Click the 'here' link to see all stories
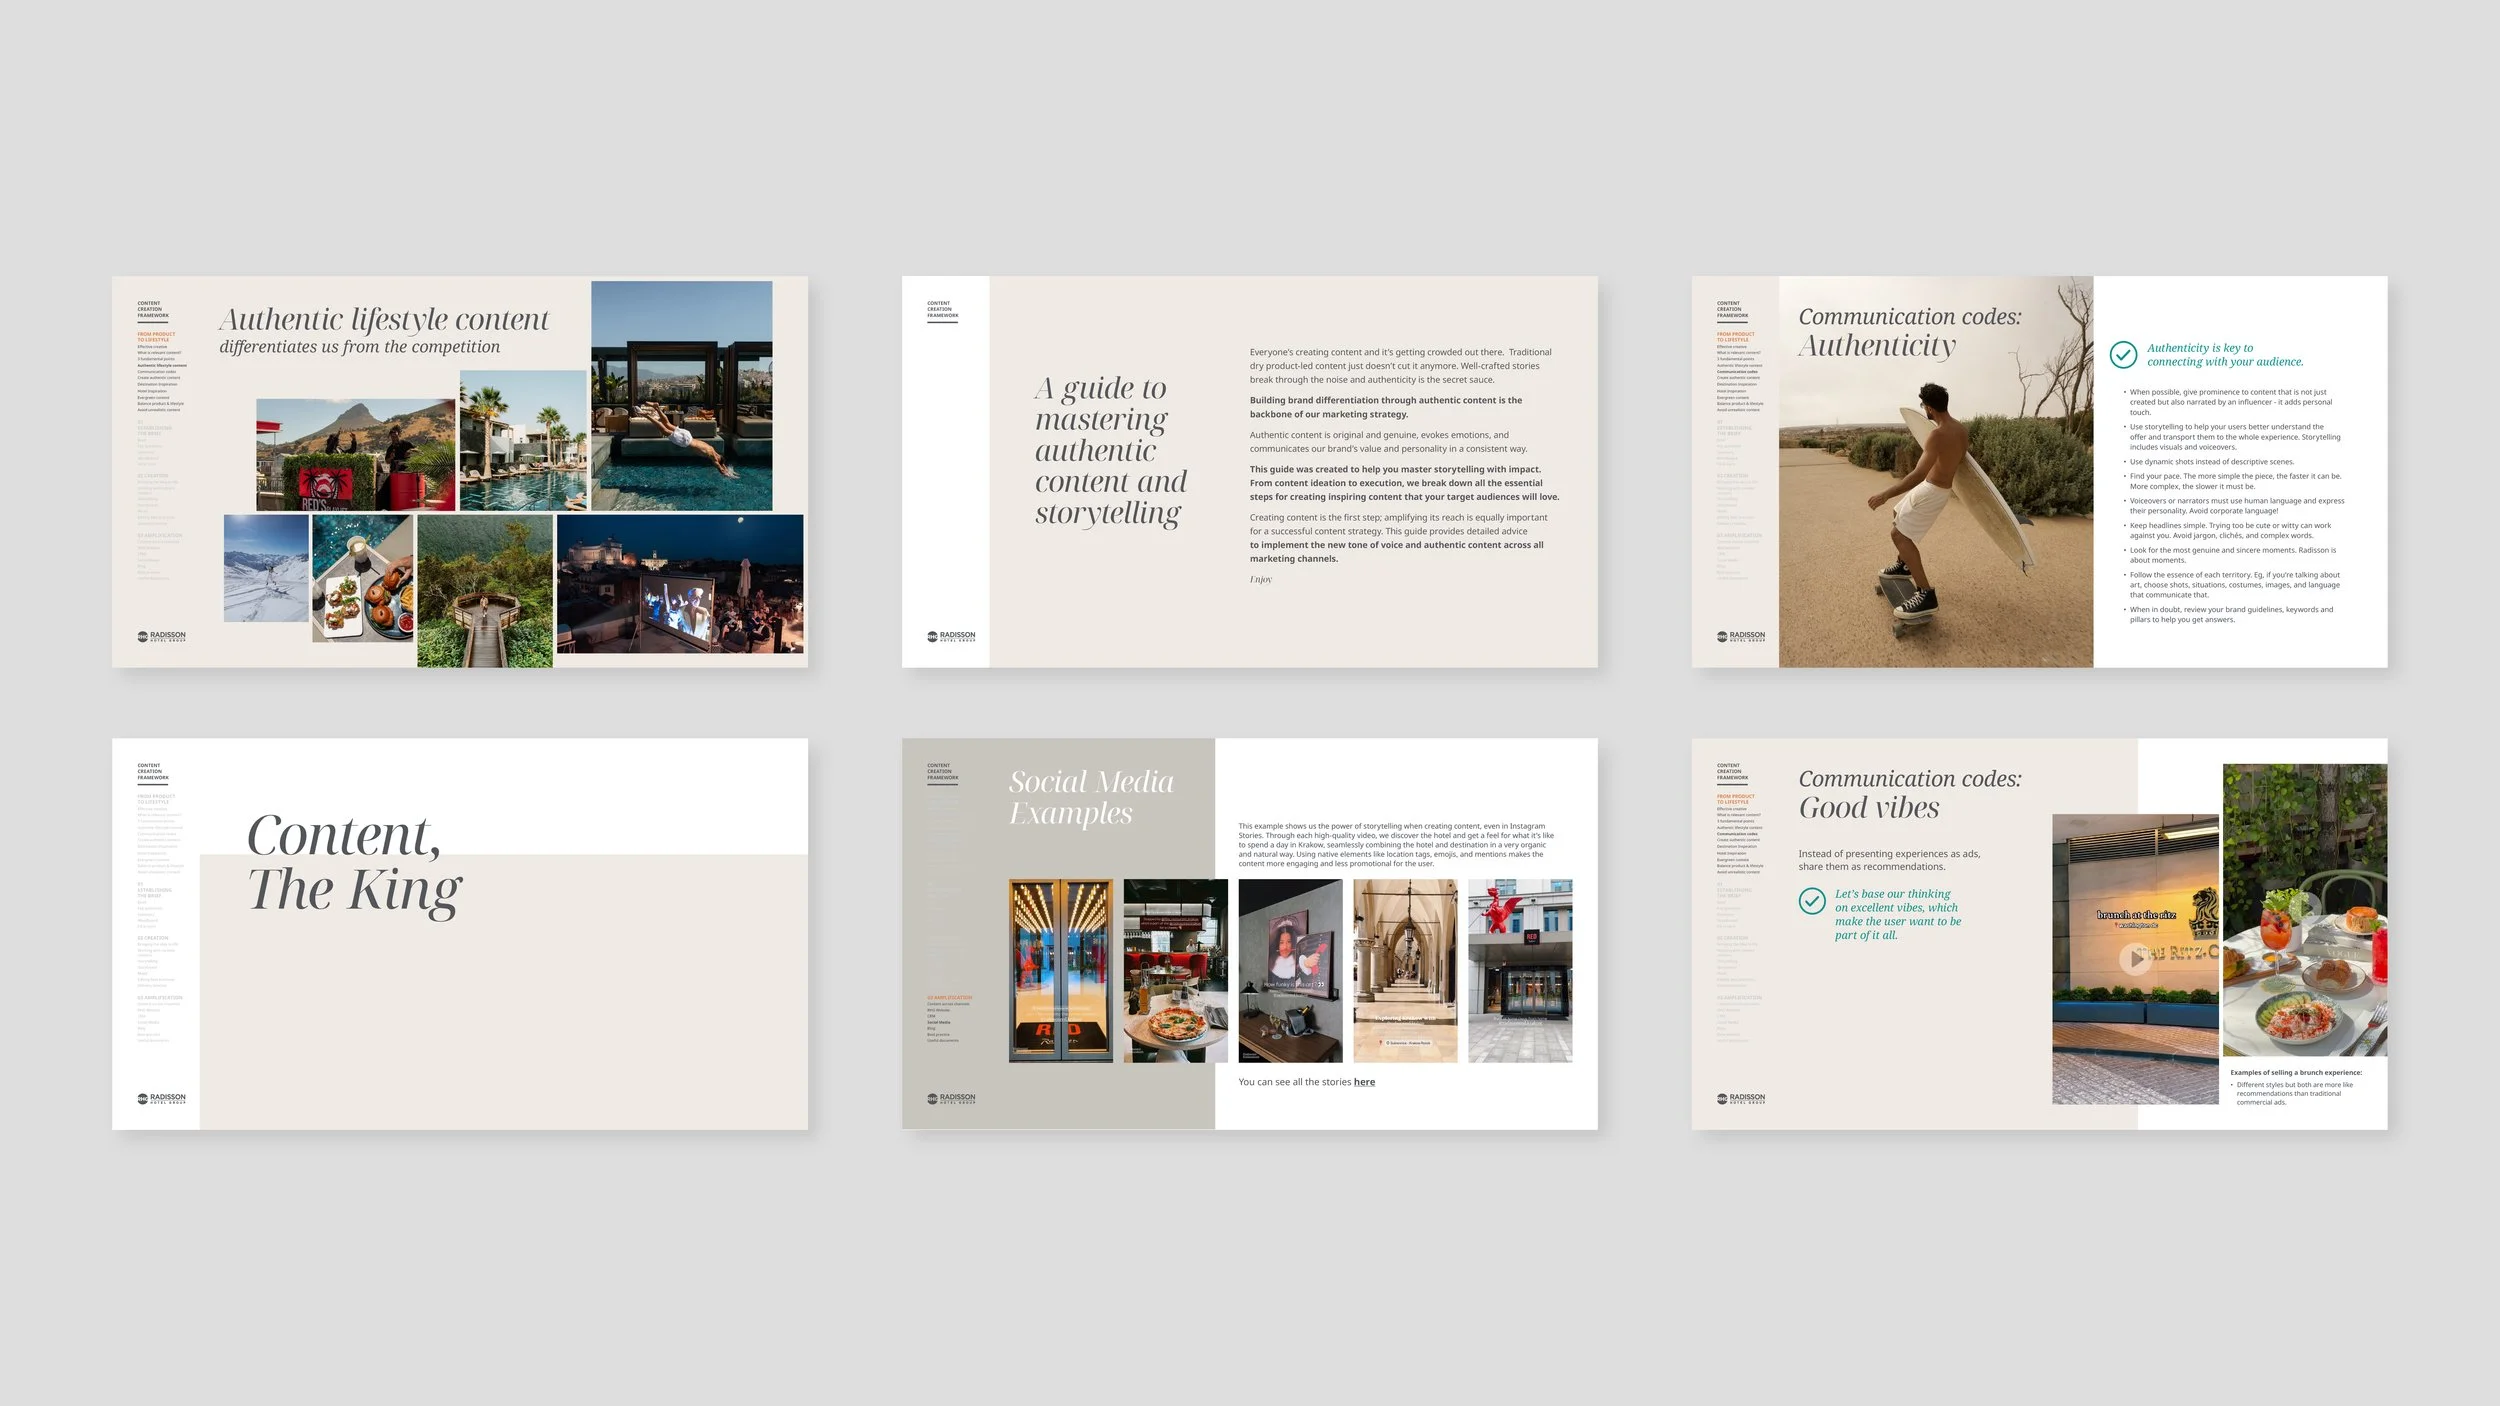The width and height of the screenshot is (2500, 1406). point(1365,1082)
